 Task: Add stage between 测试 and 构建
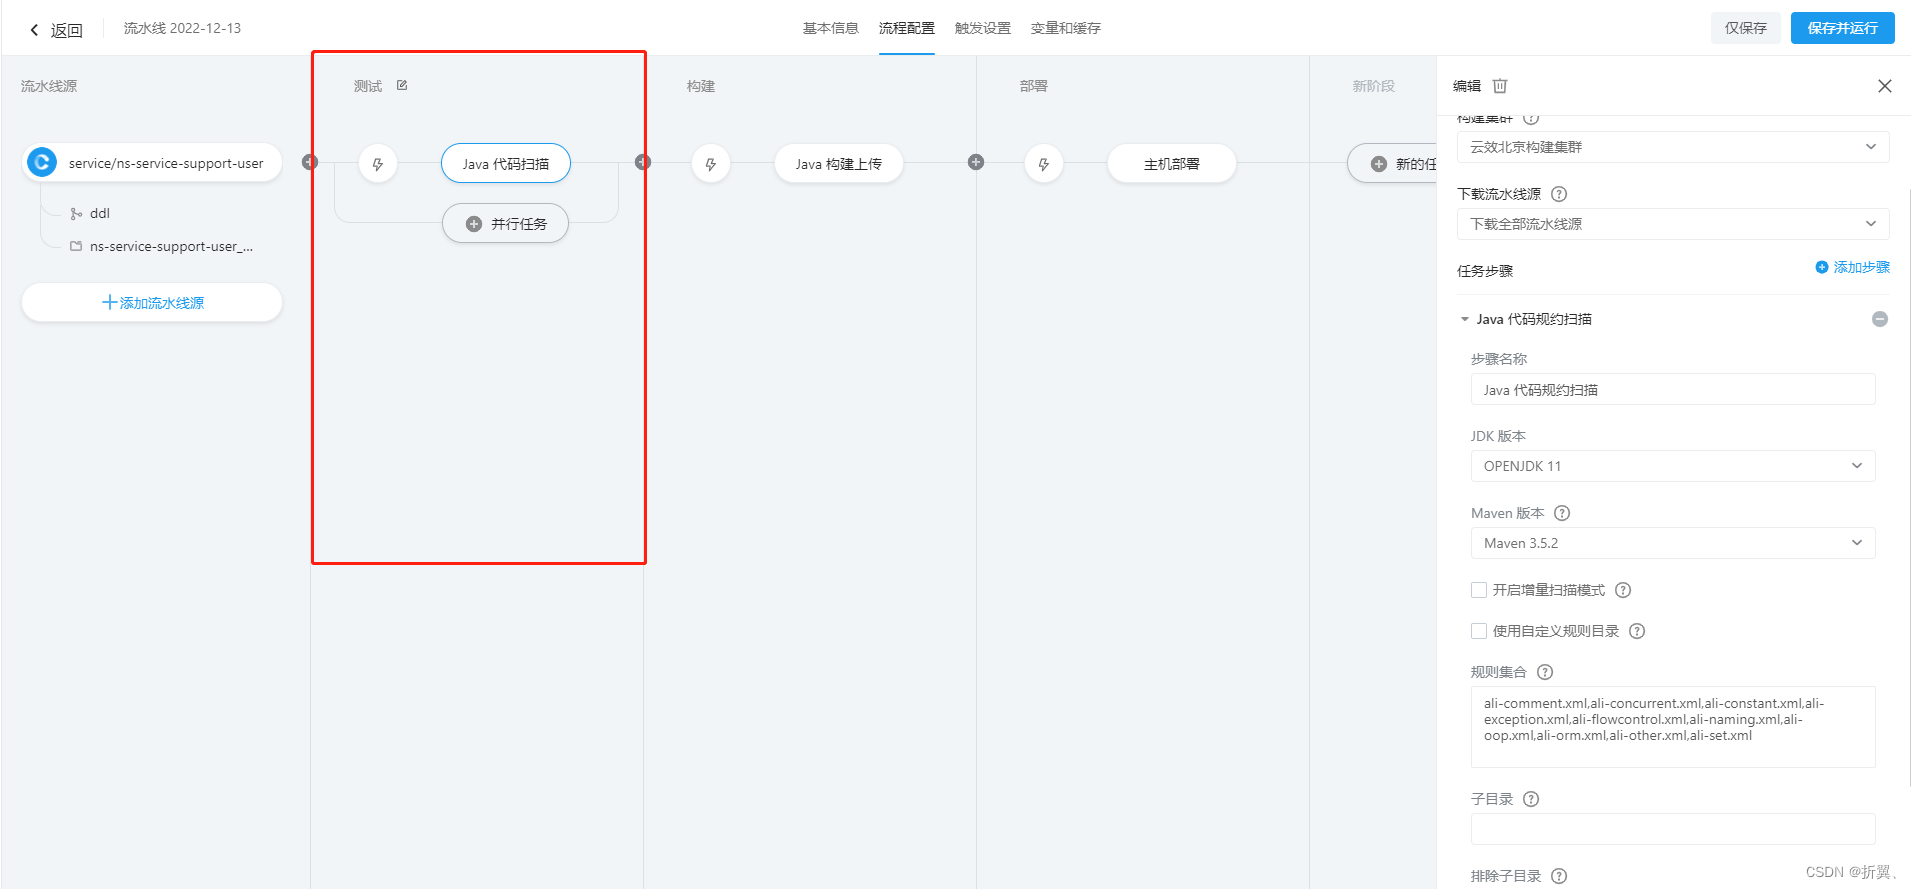643,162
